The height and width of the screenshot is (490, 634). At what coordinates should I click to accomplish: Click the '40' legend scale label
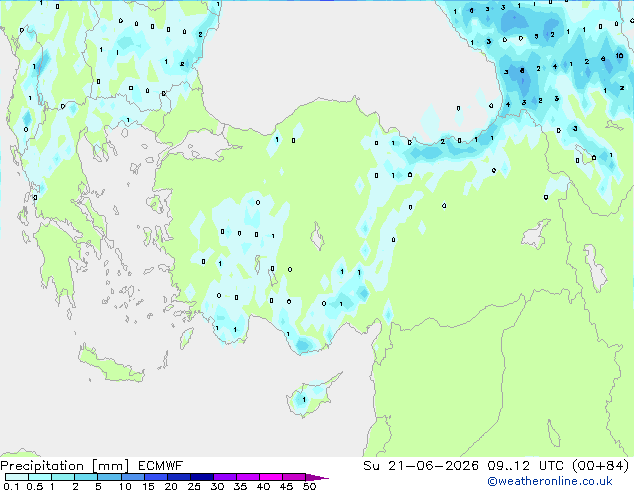coord(263,486)
